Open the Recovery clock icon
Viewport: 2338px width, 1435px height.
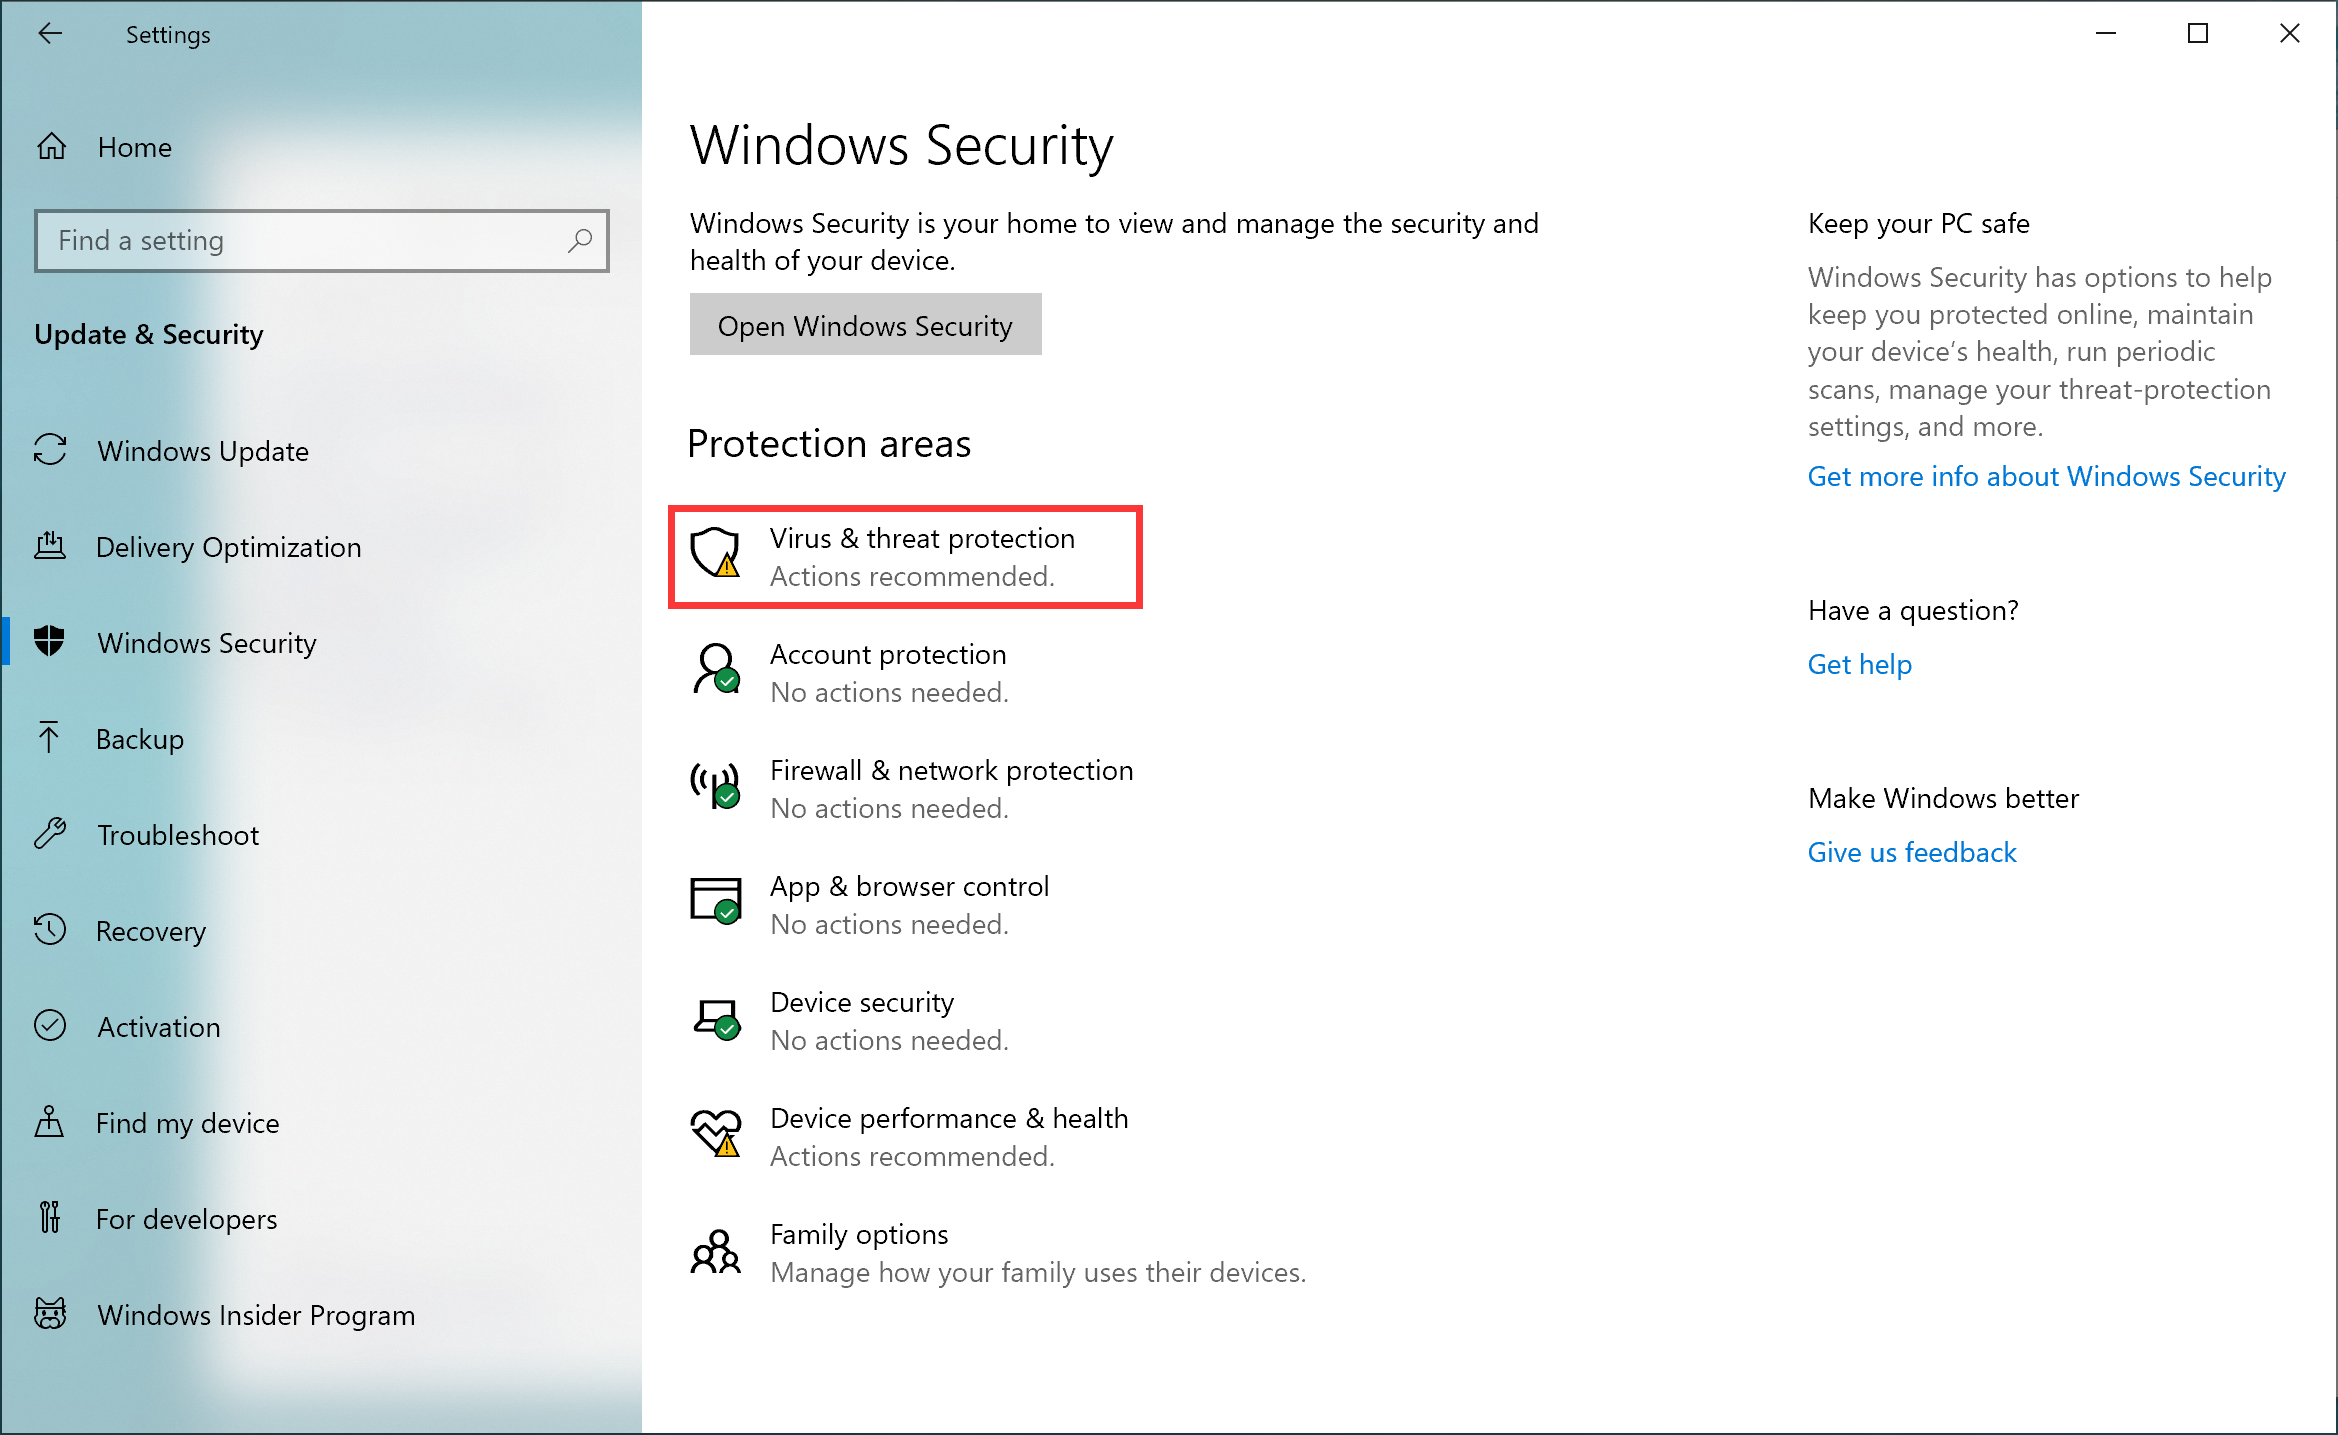[50, 930]
